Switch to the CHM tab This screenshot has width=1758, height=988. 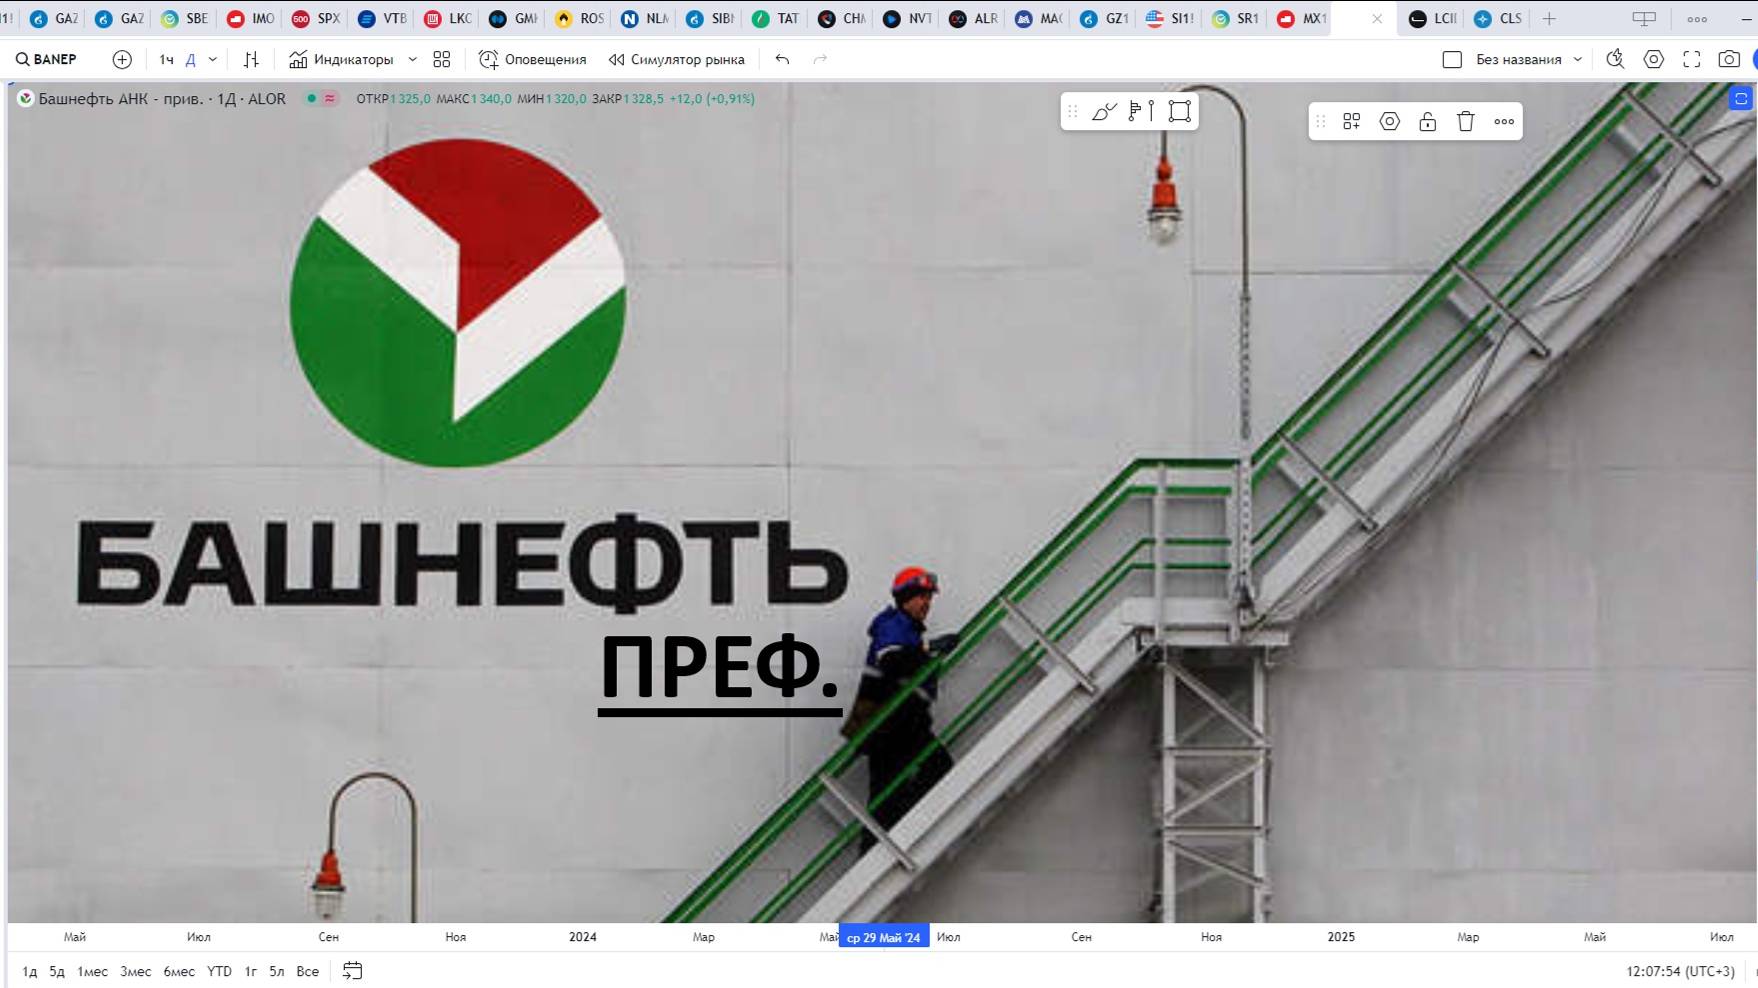(842, 18)
